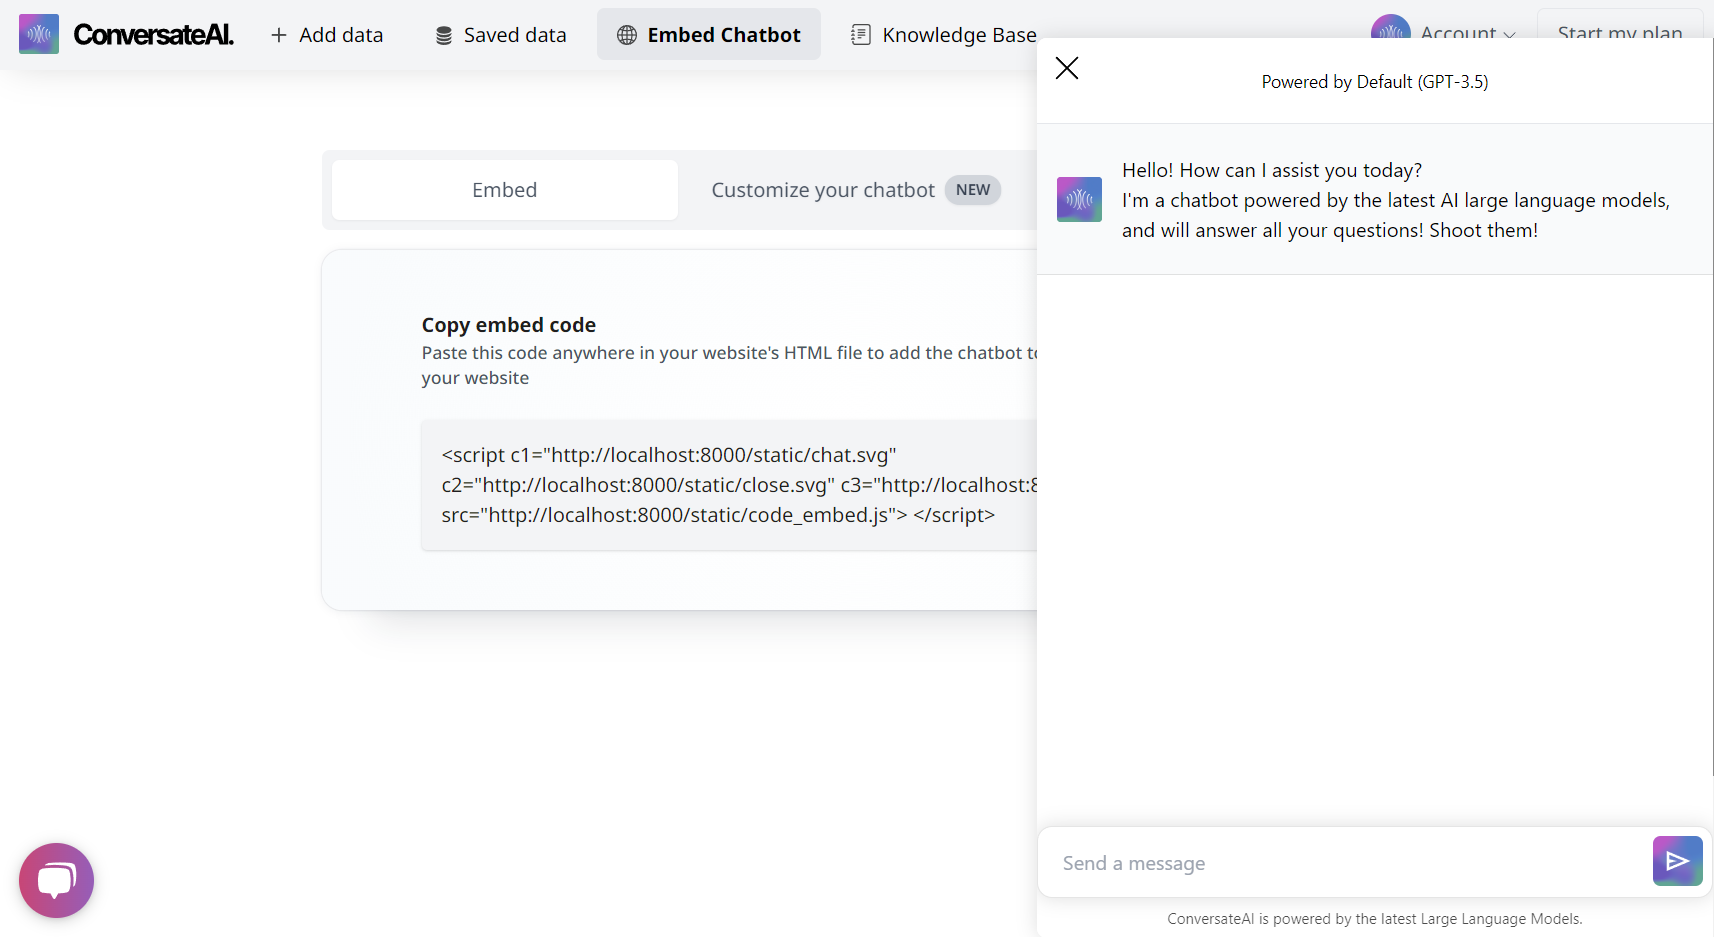1714x937 pixels.
Task: Click the Copy embed code heading
Action: pos(509,325)
